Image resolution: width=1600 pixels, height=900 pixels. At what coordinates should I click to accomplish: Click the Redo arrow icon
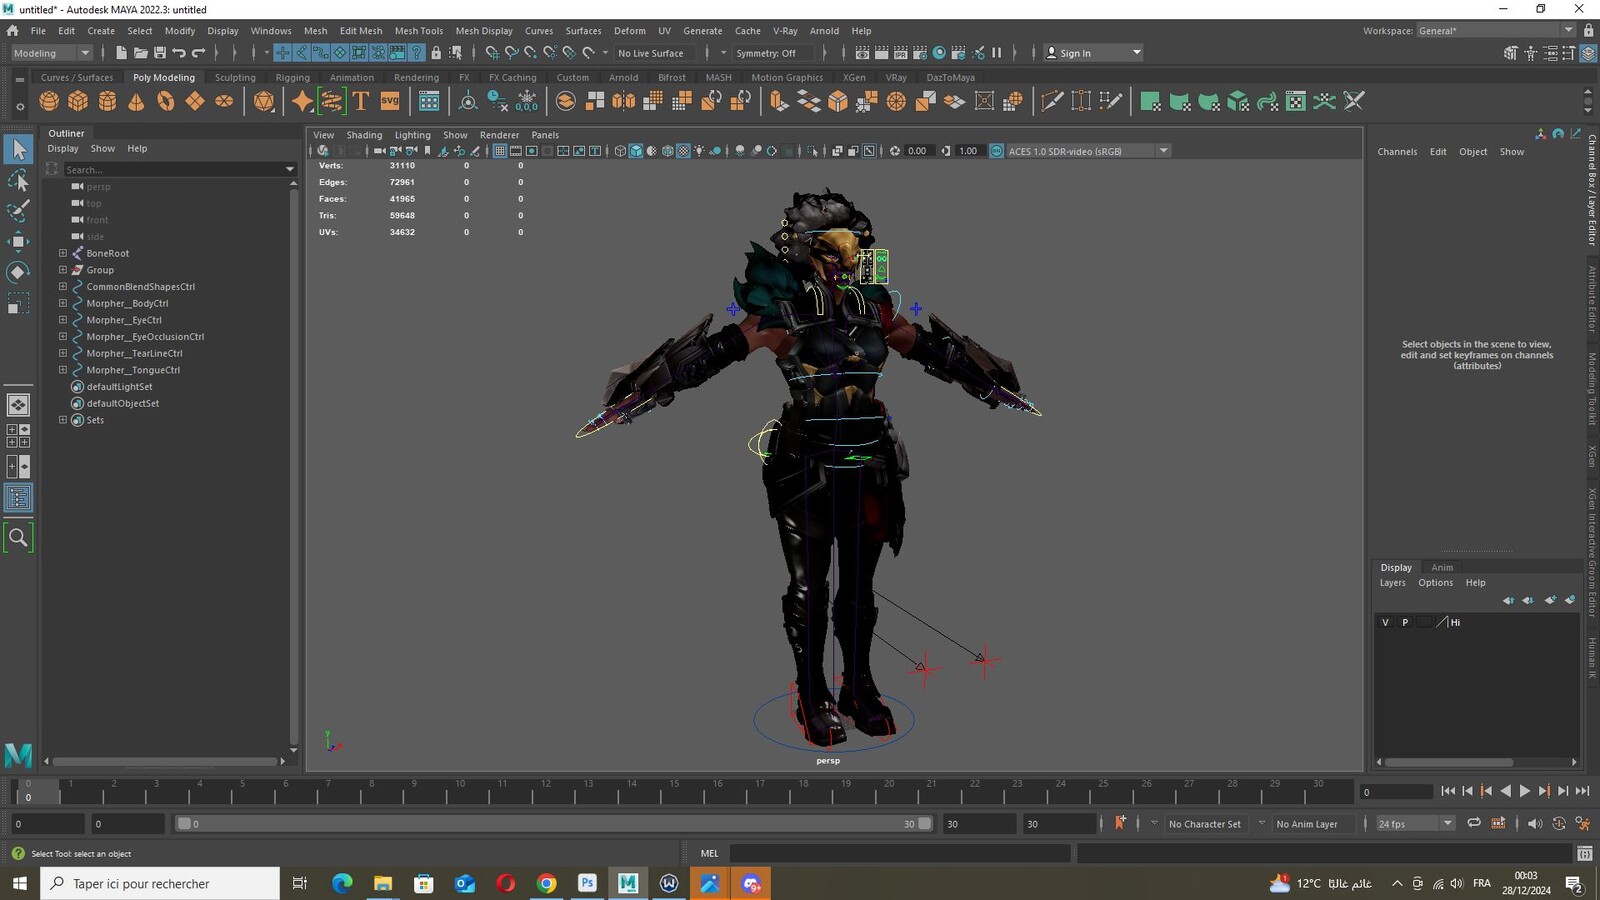[198, 53]
